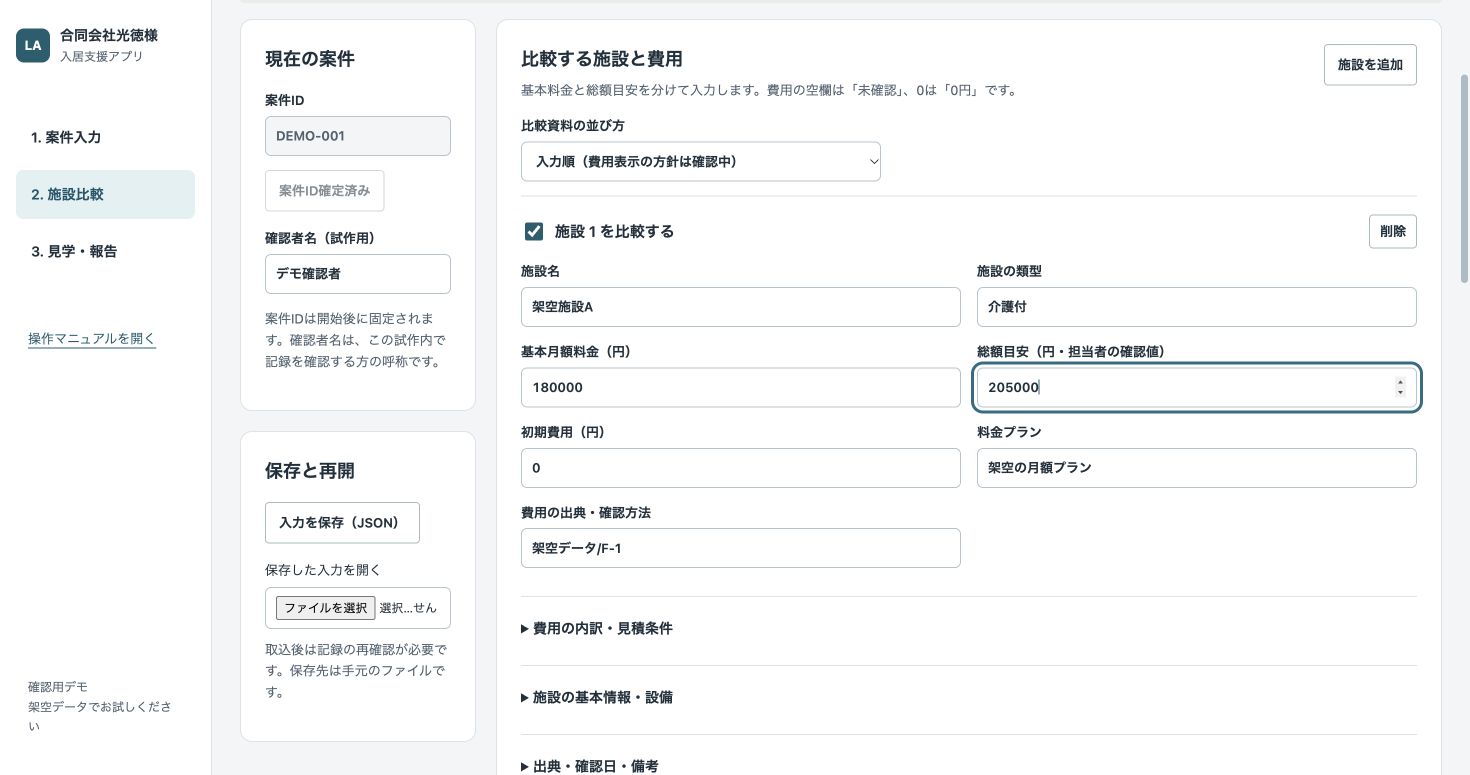
Task: Delete facility 1 with 削除
Action: click(x=1393, y=231)
